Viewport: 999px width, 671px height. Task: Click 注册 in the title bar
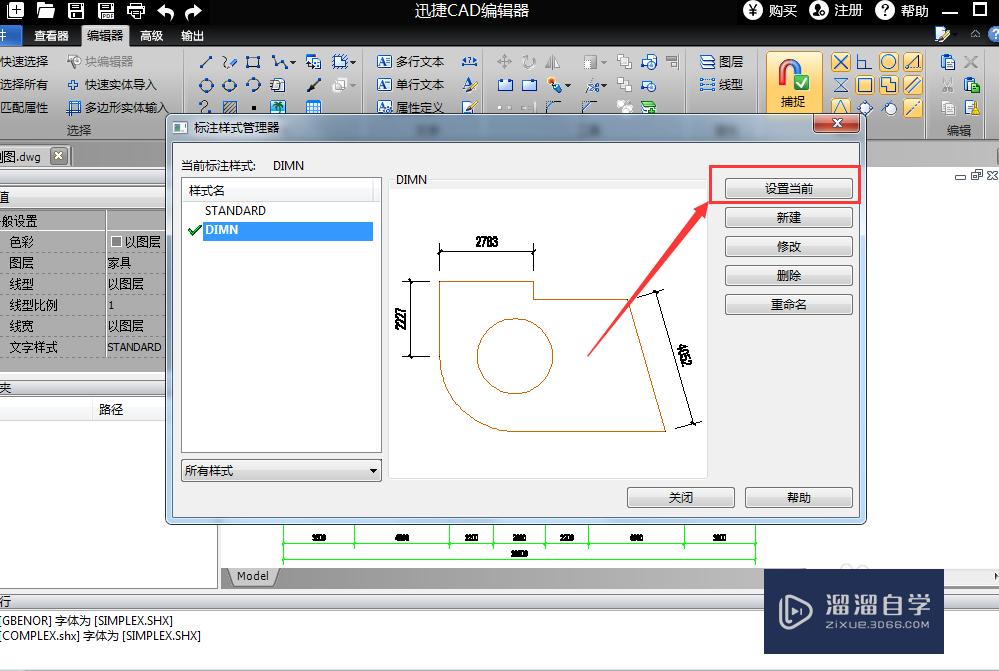(x=836, y=11)
